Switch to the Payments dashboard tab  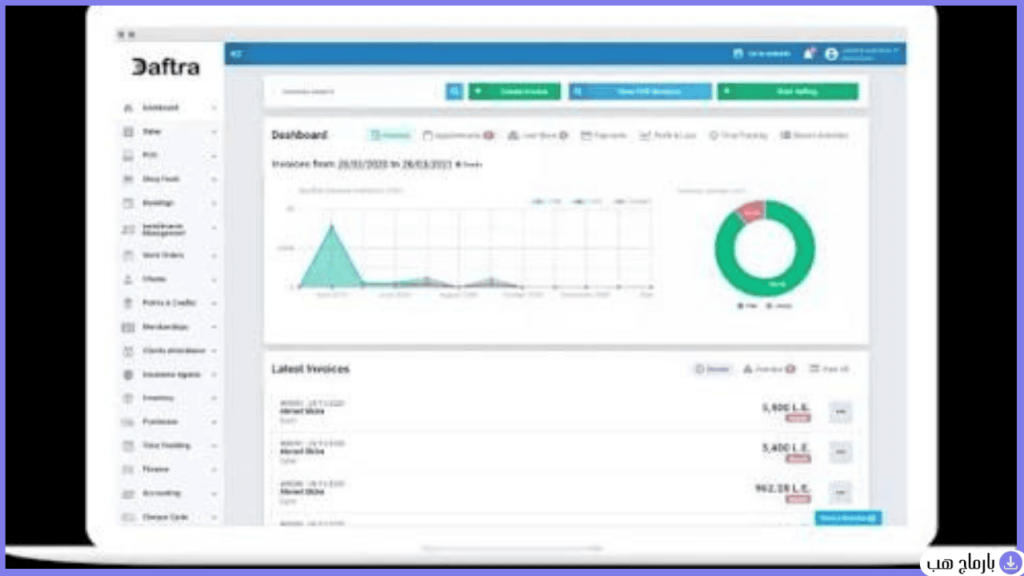click(x=603, y=135)
